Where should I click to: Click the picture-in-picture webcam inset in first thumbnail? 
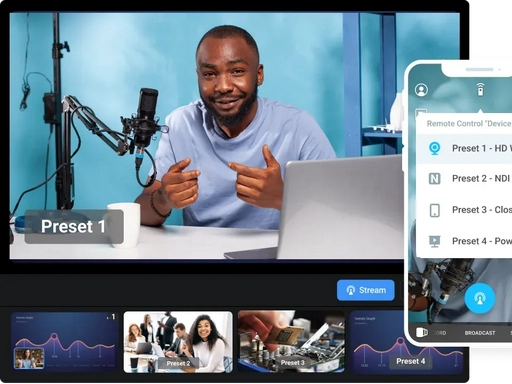pyautogui.click(x=29, y=358)
